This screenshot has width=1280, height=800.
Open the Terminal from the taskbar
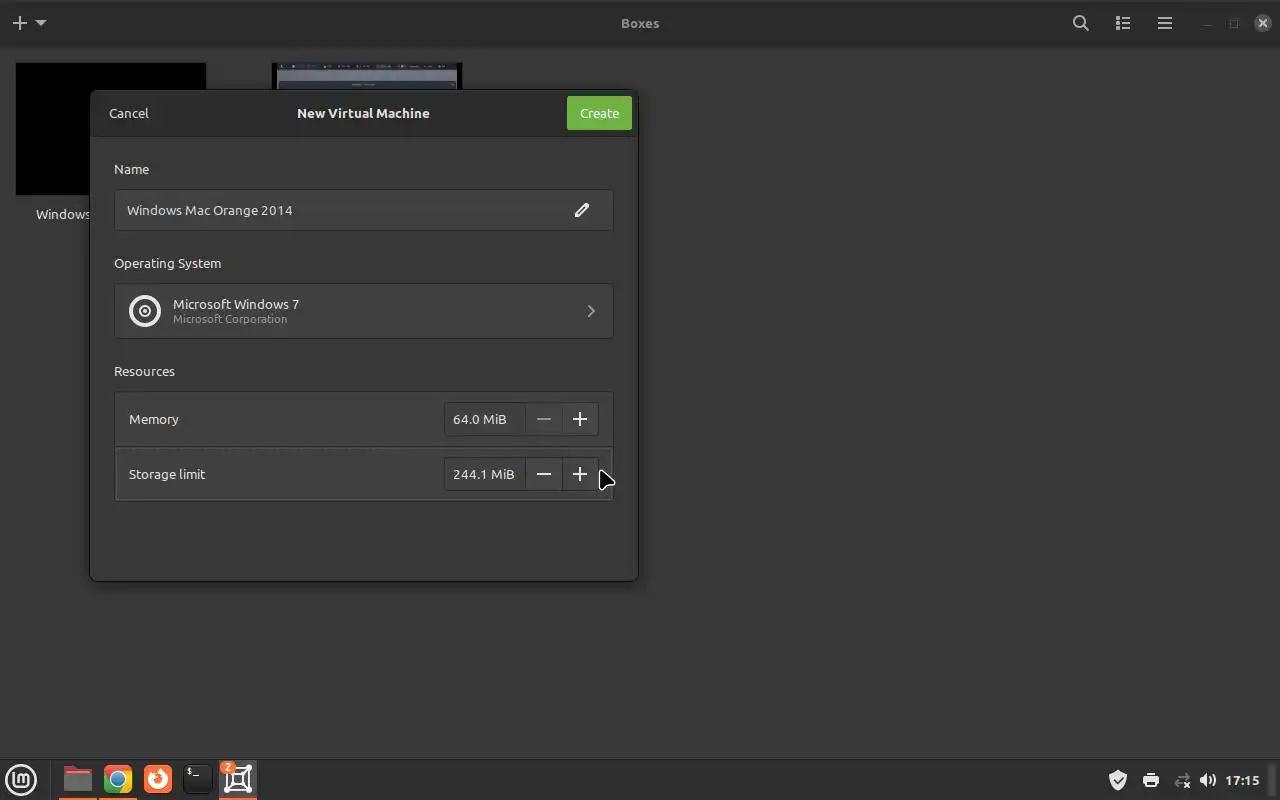[197, 779]
